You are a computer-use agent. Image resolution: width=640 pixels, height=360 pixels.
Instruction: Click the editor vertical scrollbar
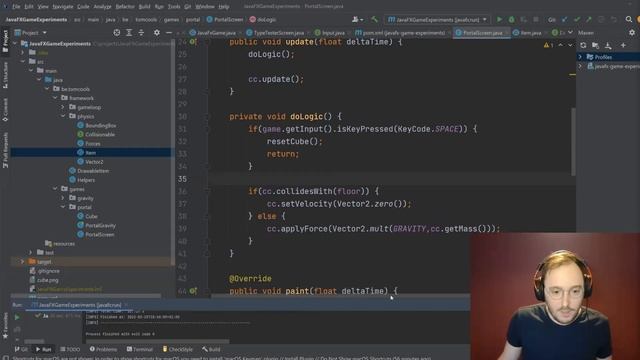pyautogui.click(x=573, y=142)
